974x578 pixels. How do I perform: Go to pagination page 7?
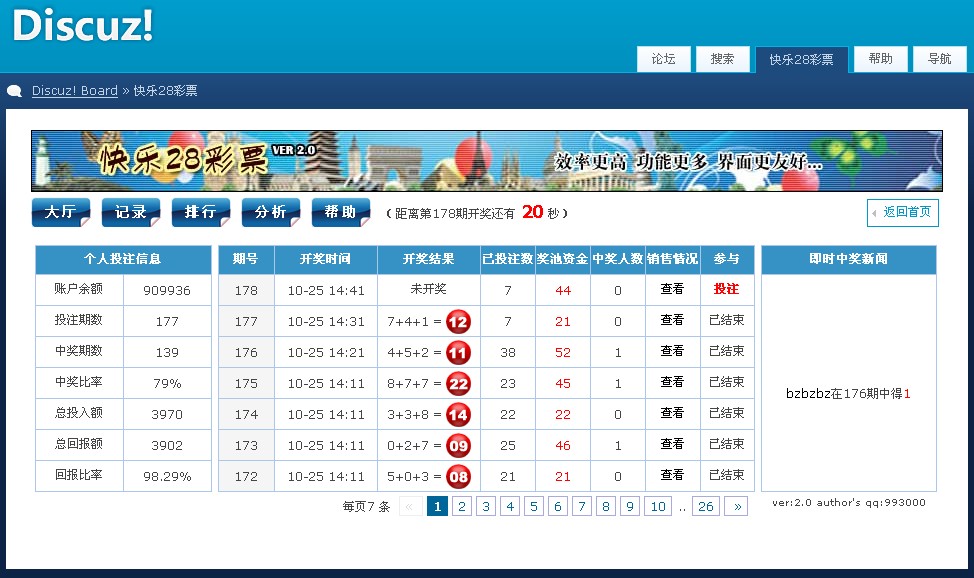coord(582,507)
